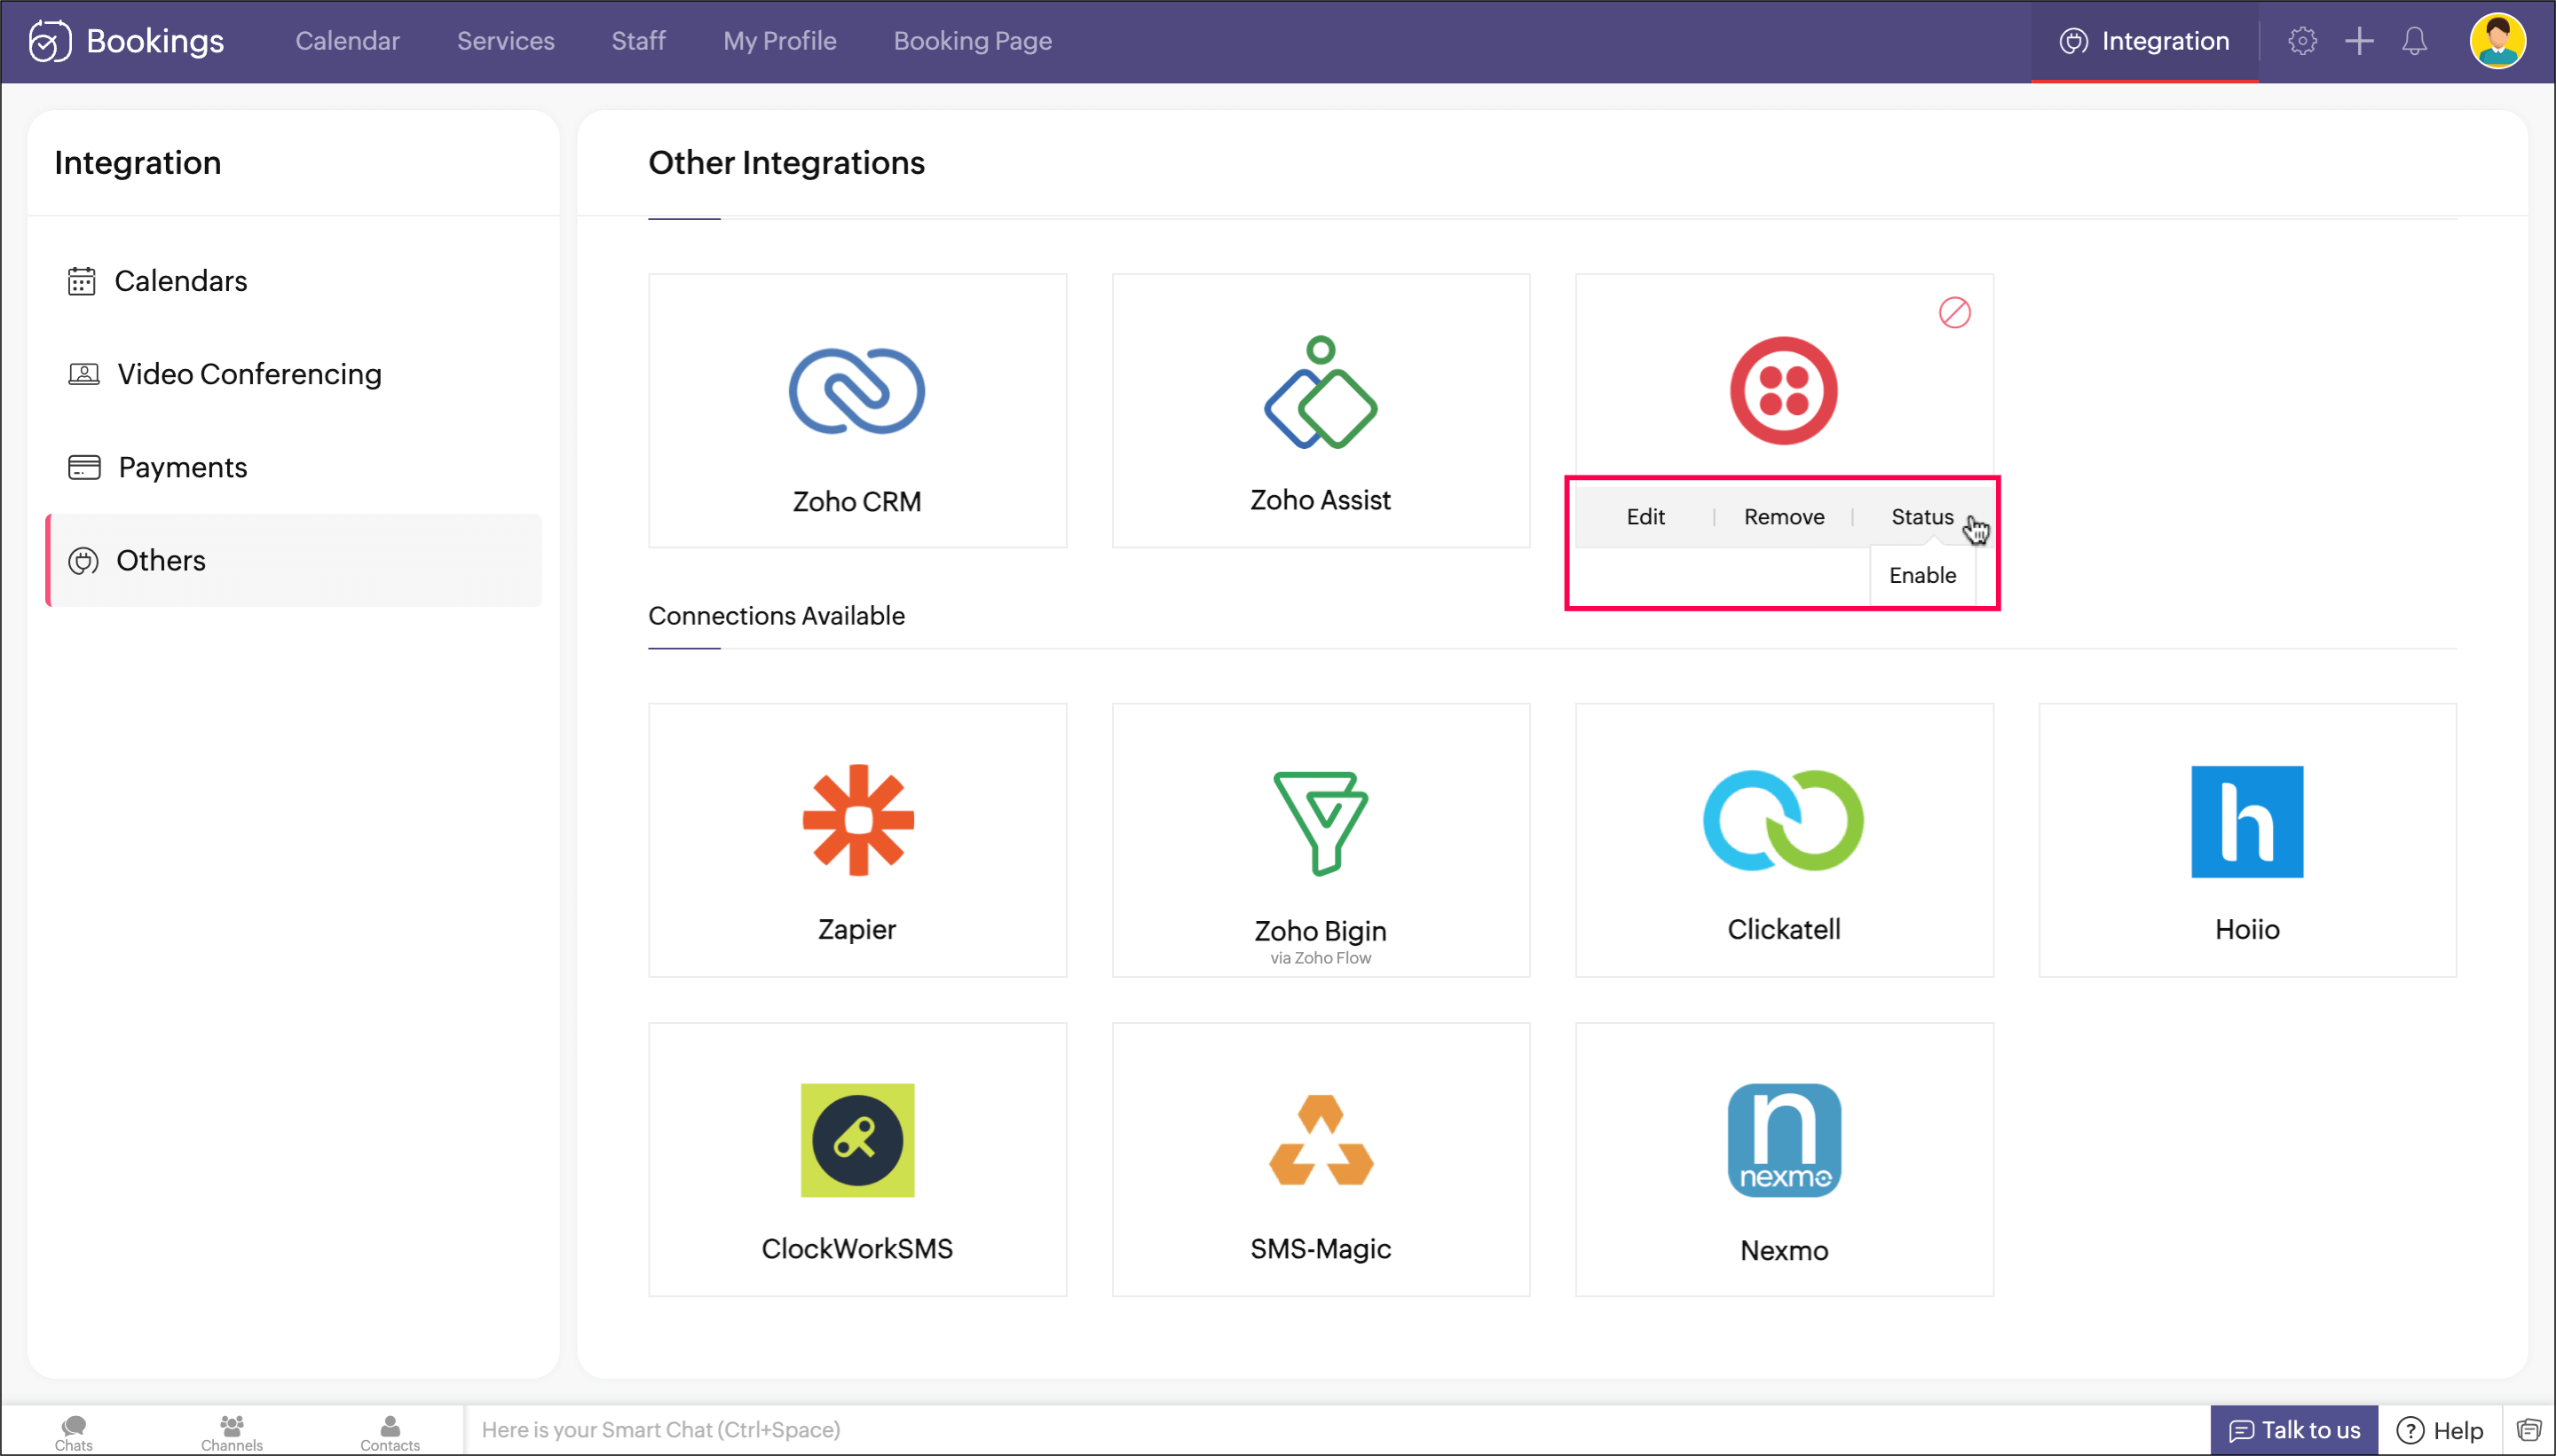Viewport: 2556px width, 1456px height.
Task: Go to the Booking Page tab
Action: click(x=972, y=41)
